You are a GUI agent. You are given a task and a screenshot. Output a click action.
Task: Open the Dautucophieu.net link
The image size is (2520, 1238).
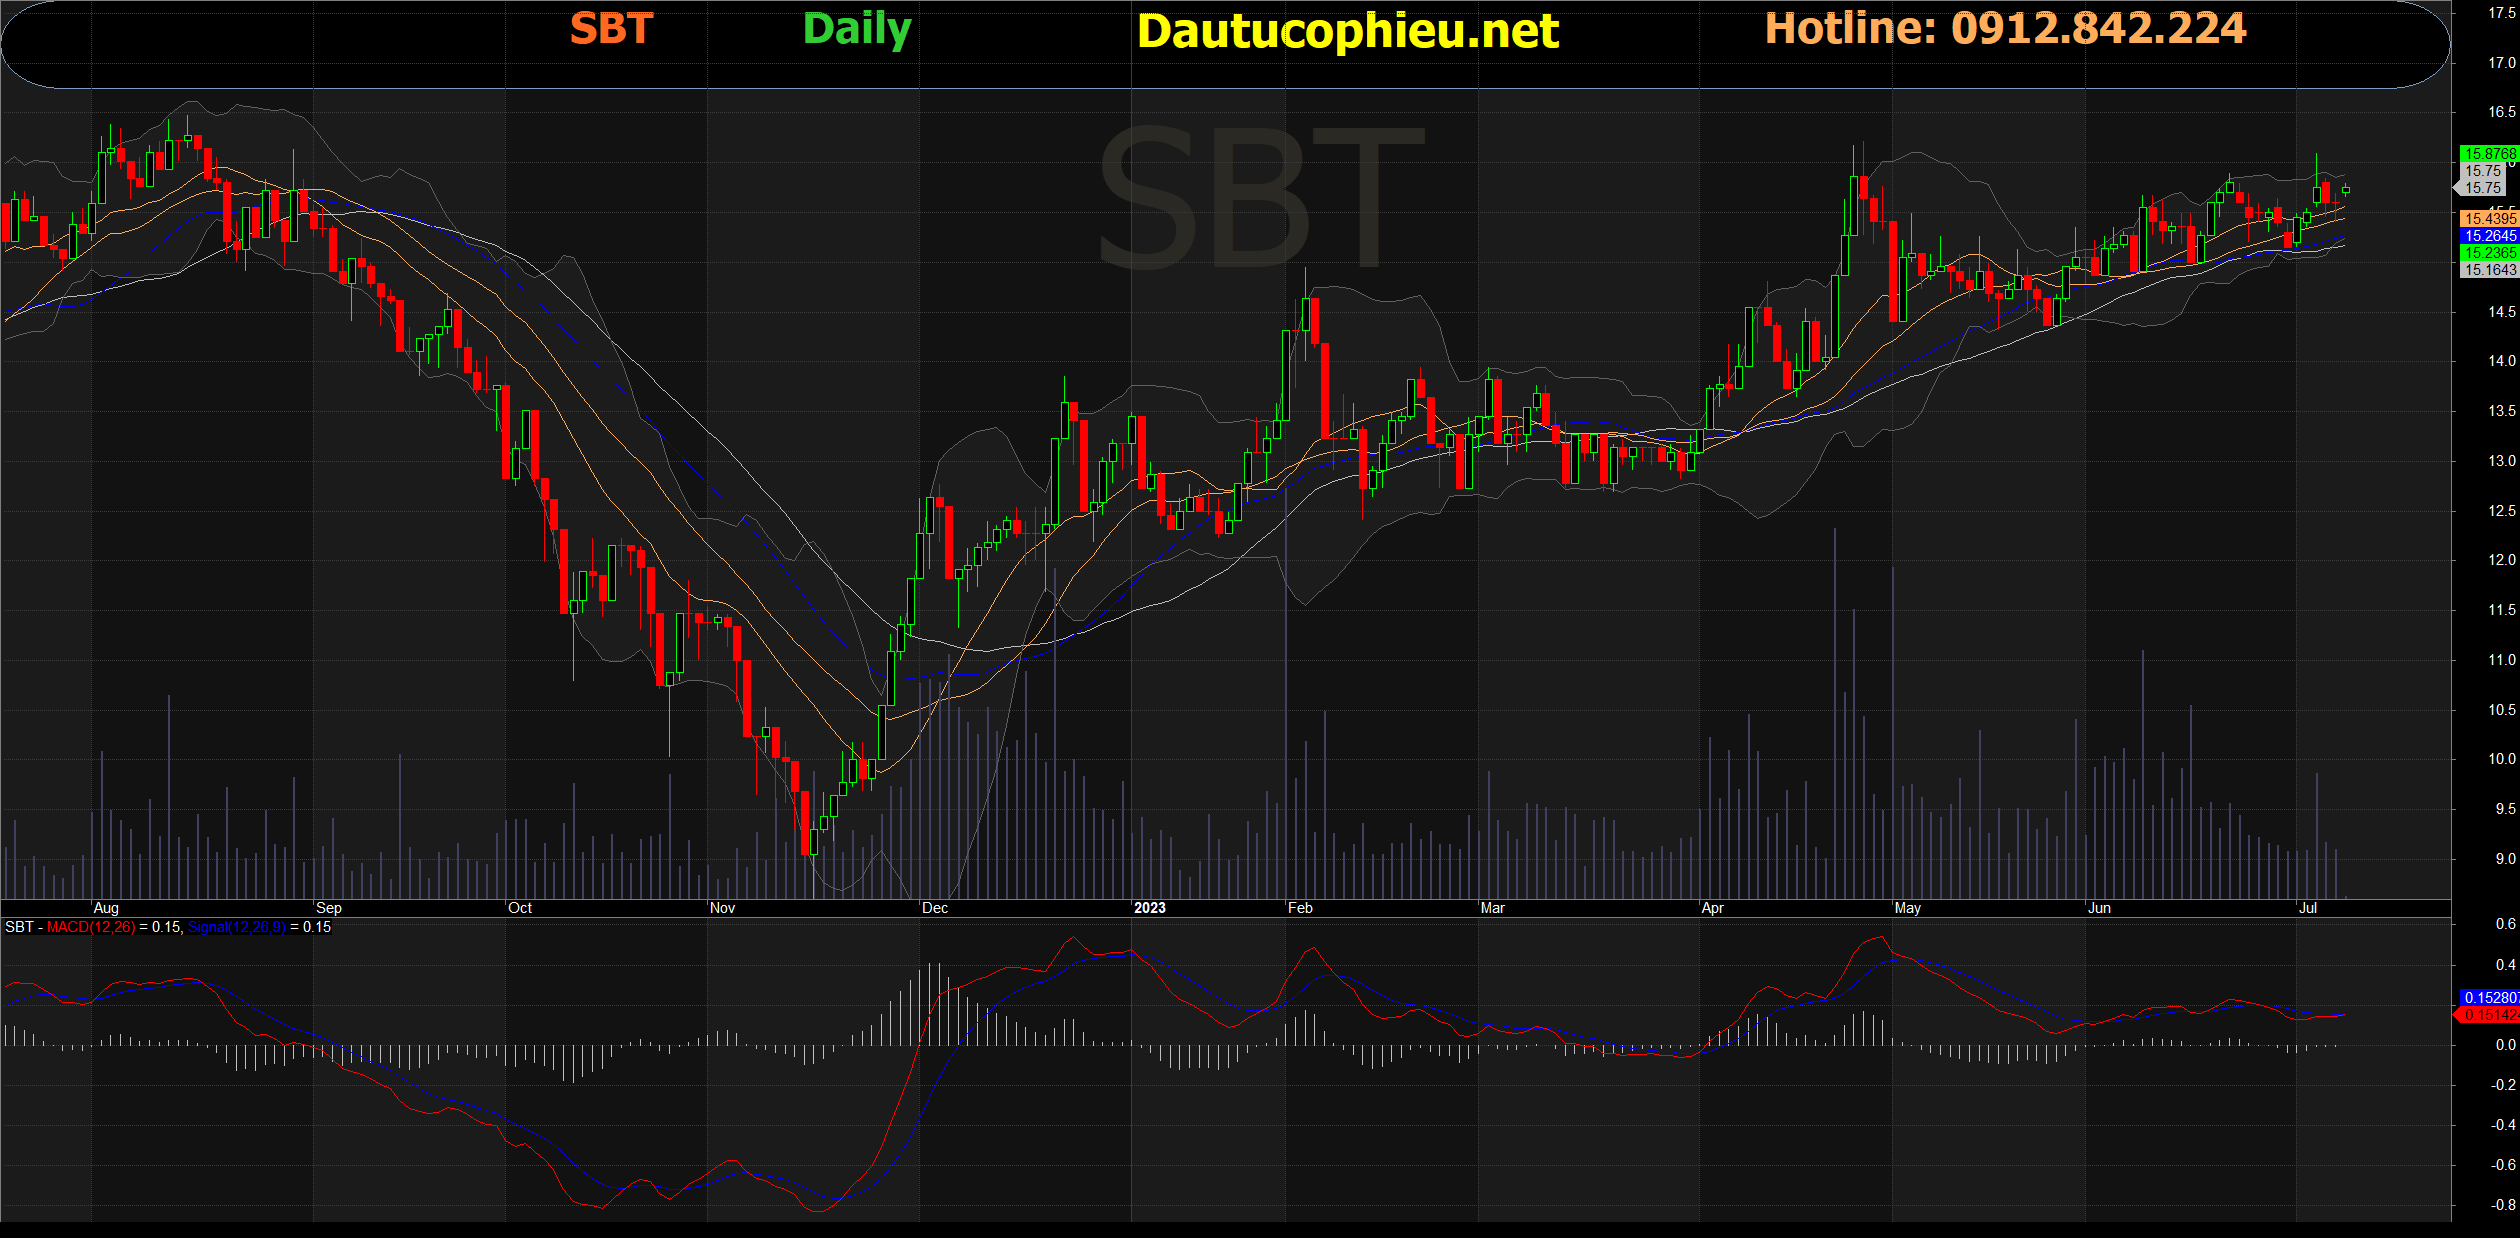coord(1347,31)
